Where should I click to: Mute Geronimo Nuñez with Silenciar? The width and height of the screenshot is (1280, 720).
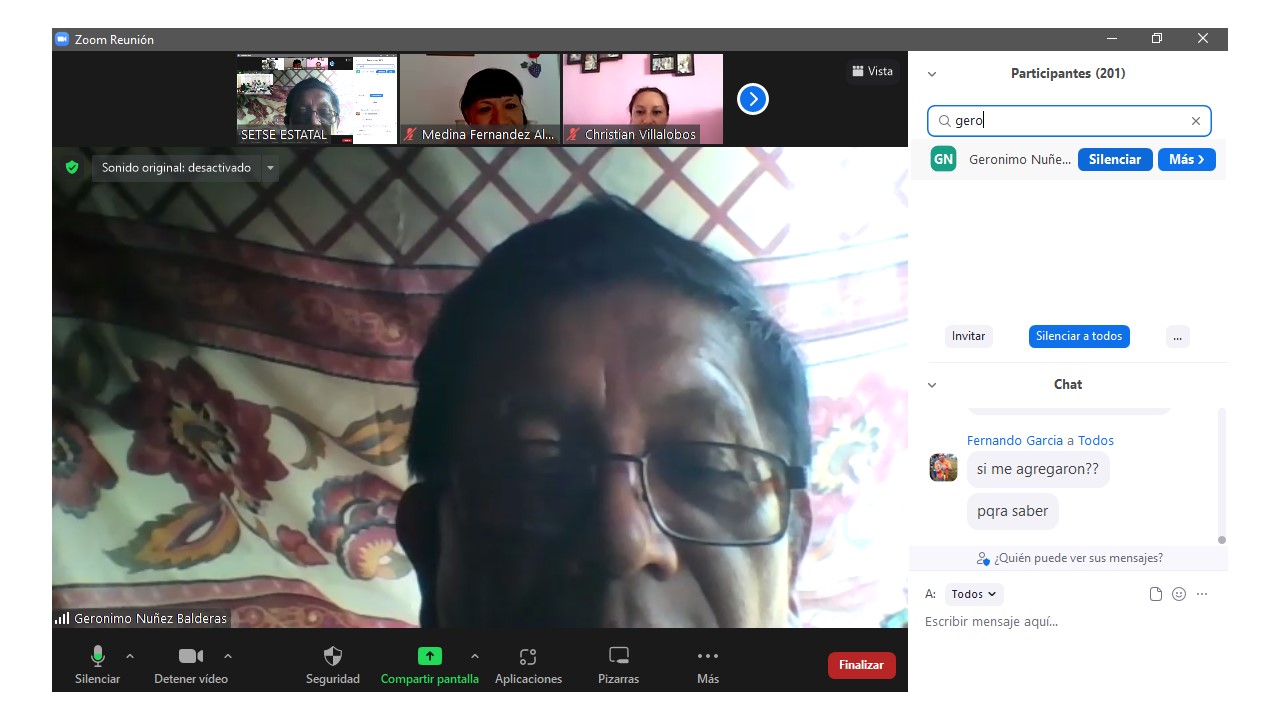(1114, 159)
